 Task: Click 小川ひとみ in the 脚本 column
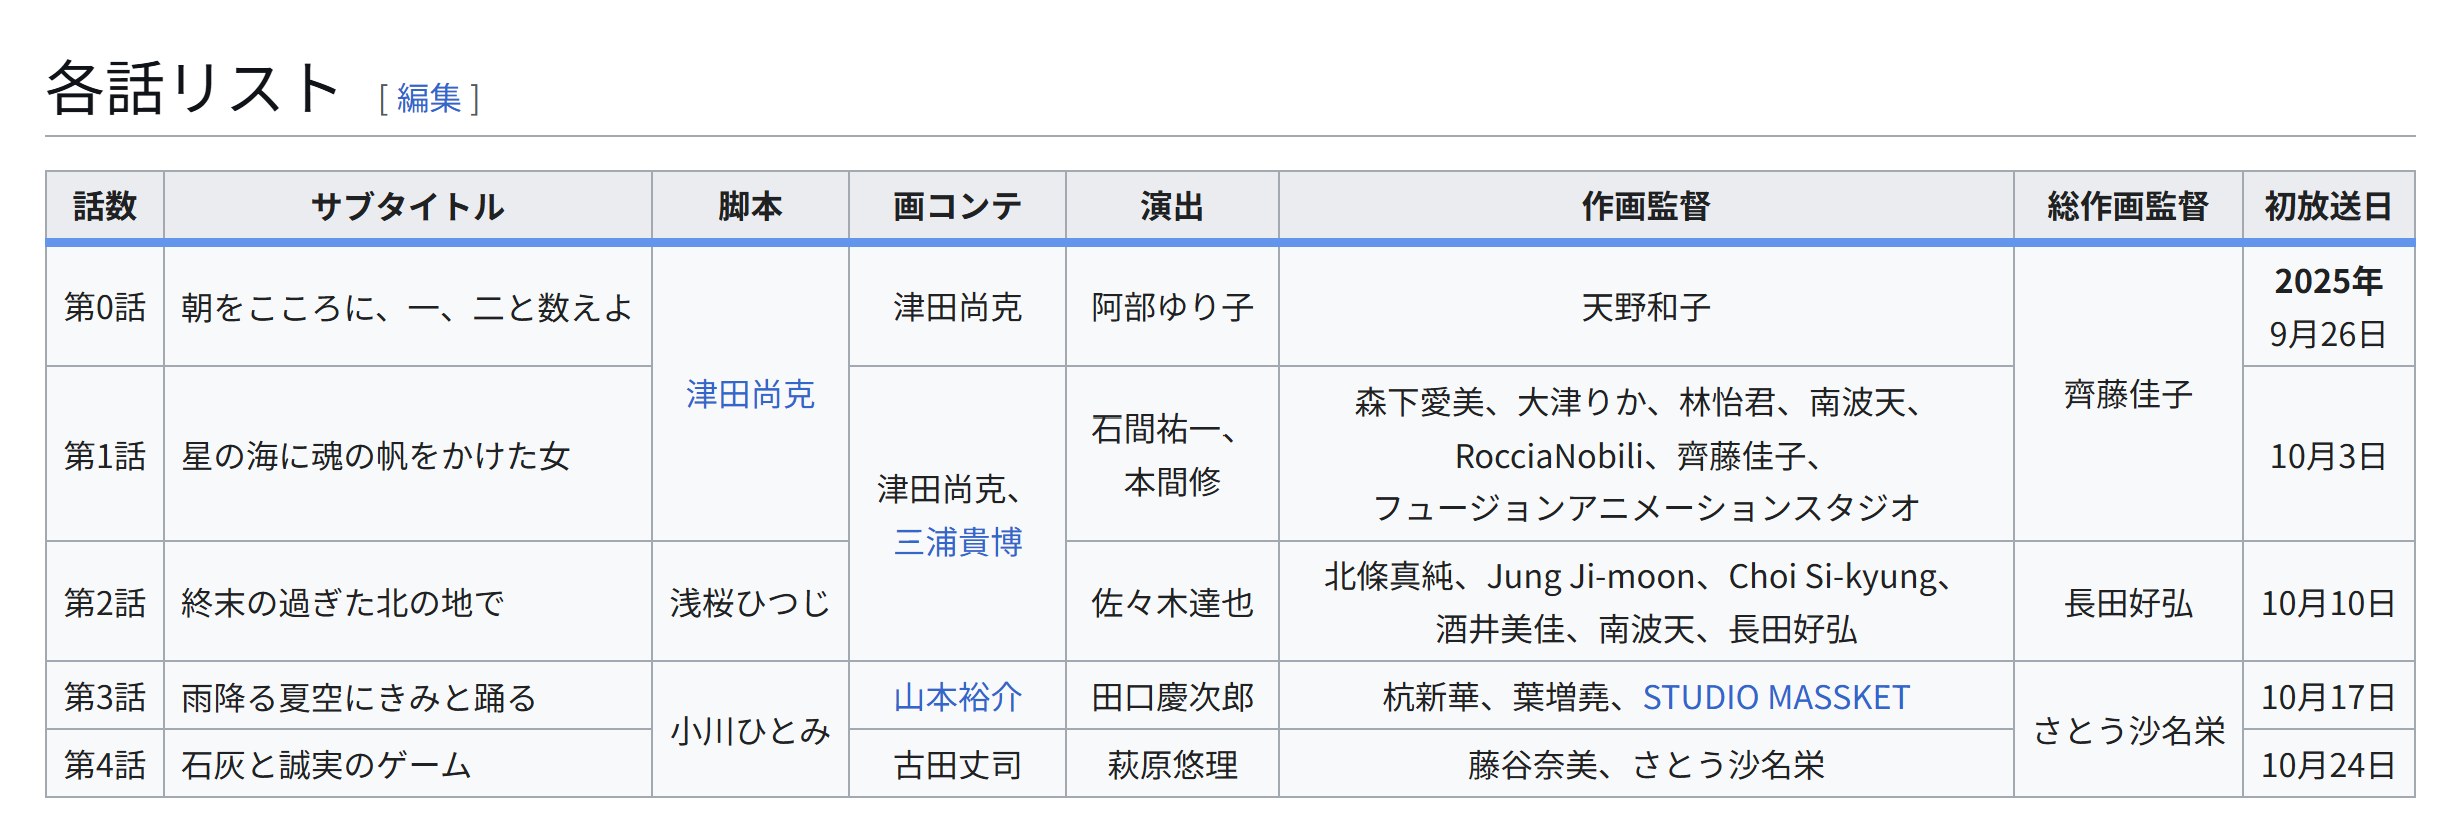coord(750,731)
